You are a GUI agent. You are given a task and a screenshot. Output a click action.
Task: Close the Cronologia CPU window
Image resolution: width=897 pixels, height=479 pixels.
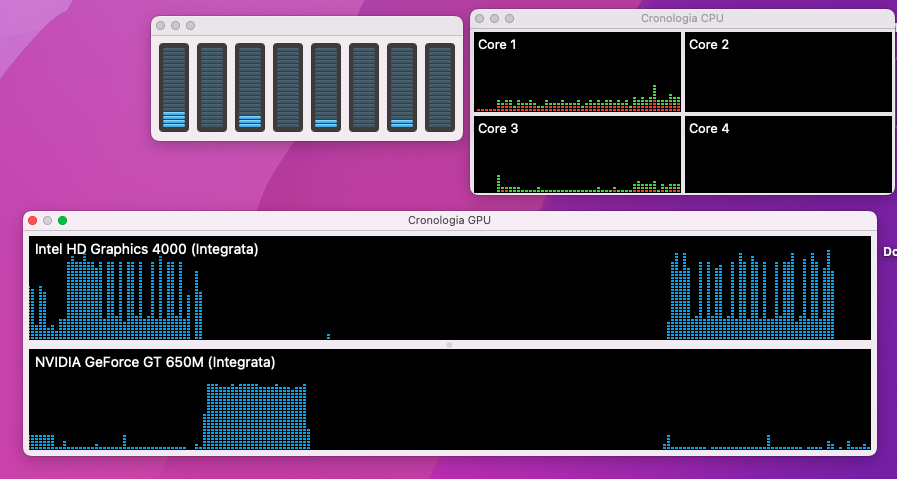(x=479, y=18)
